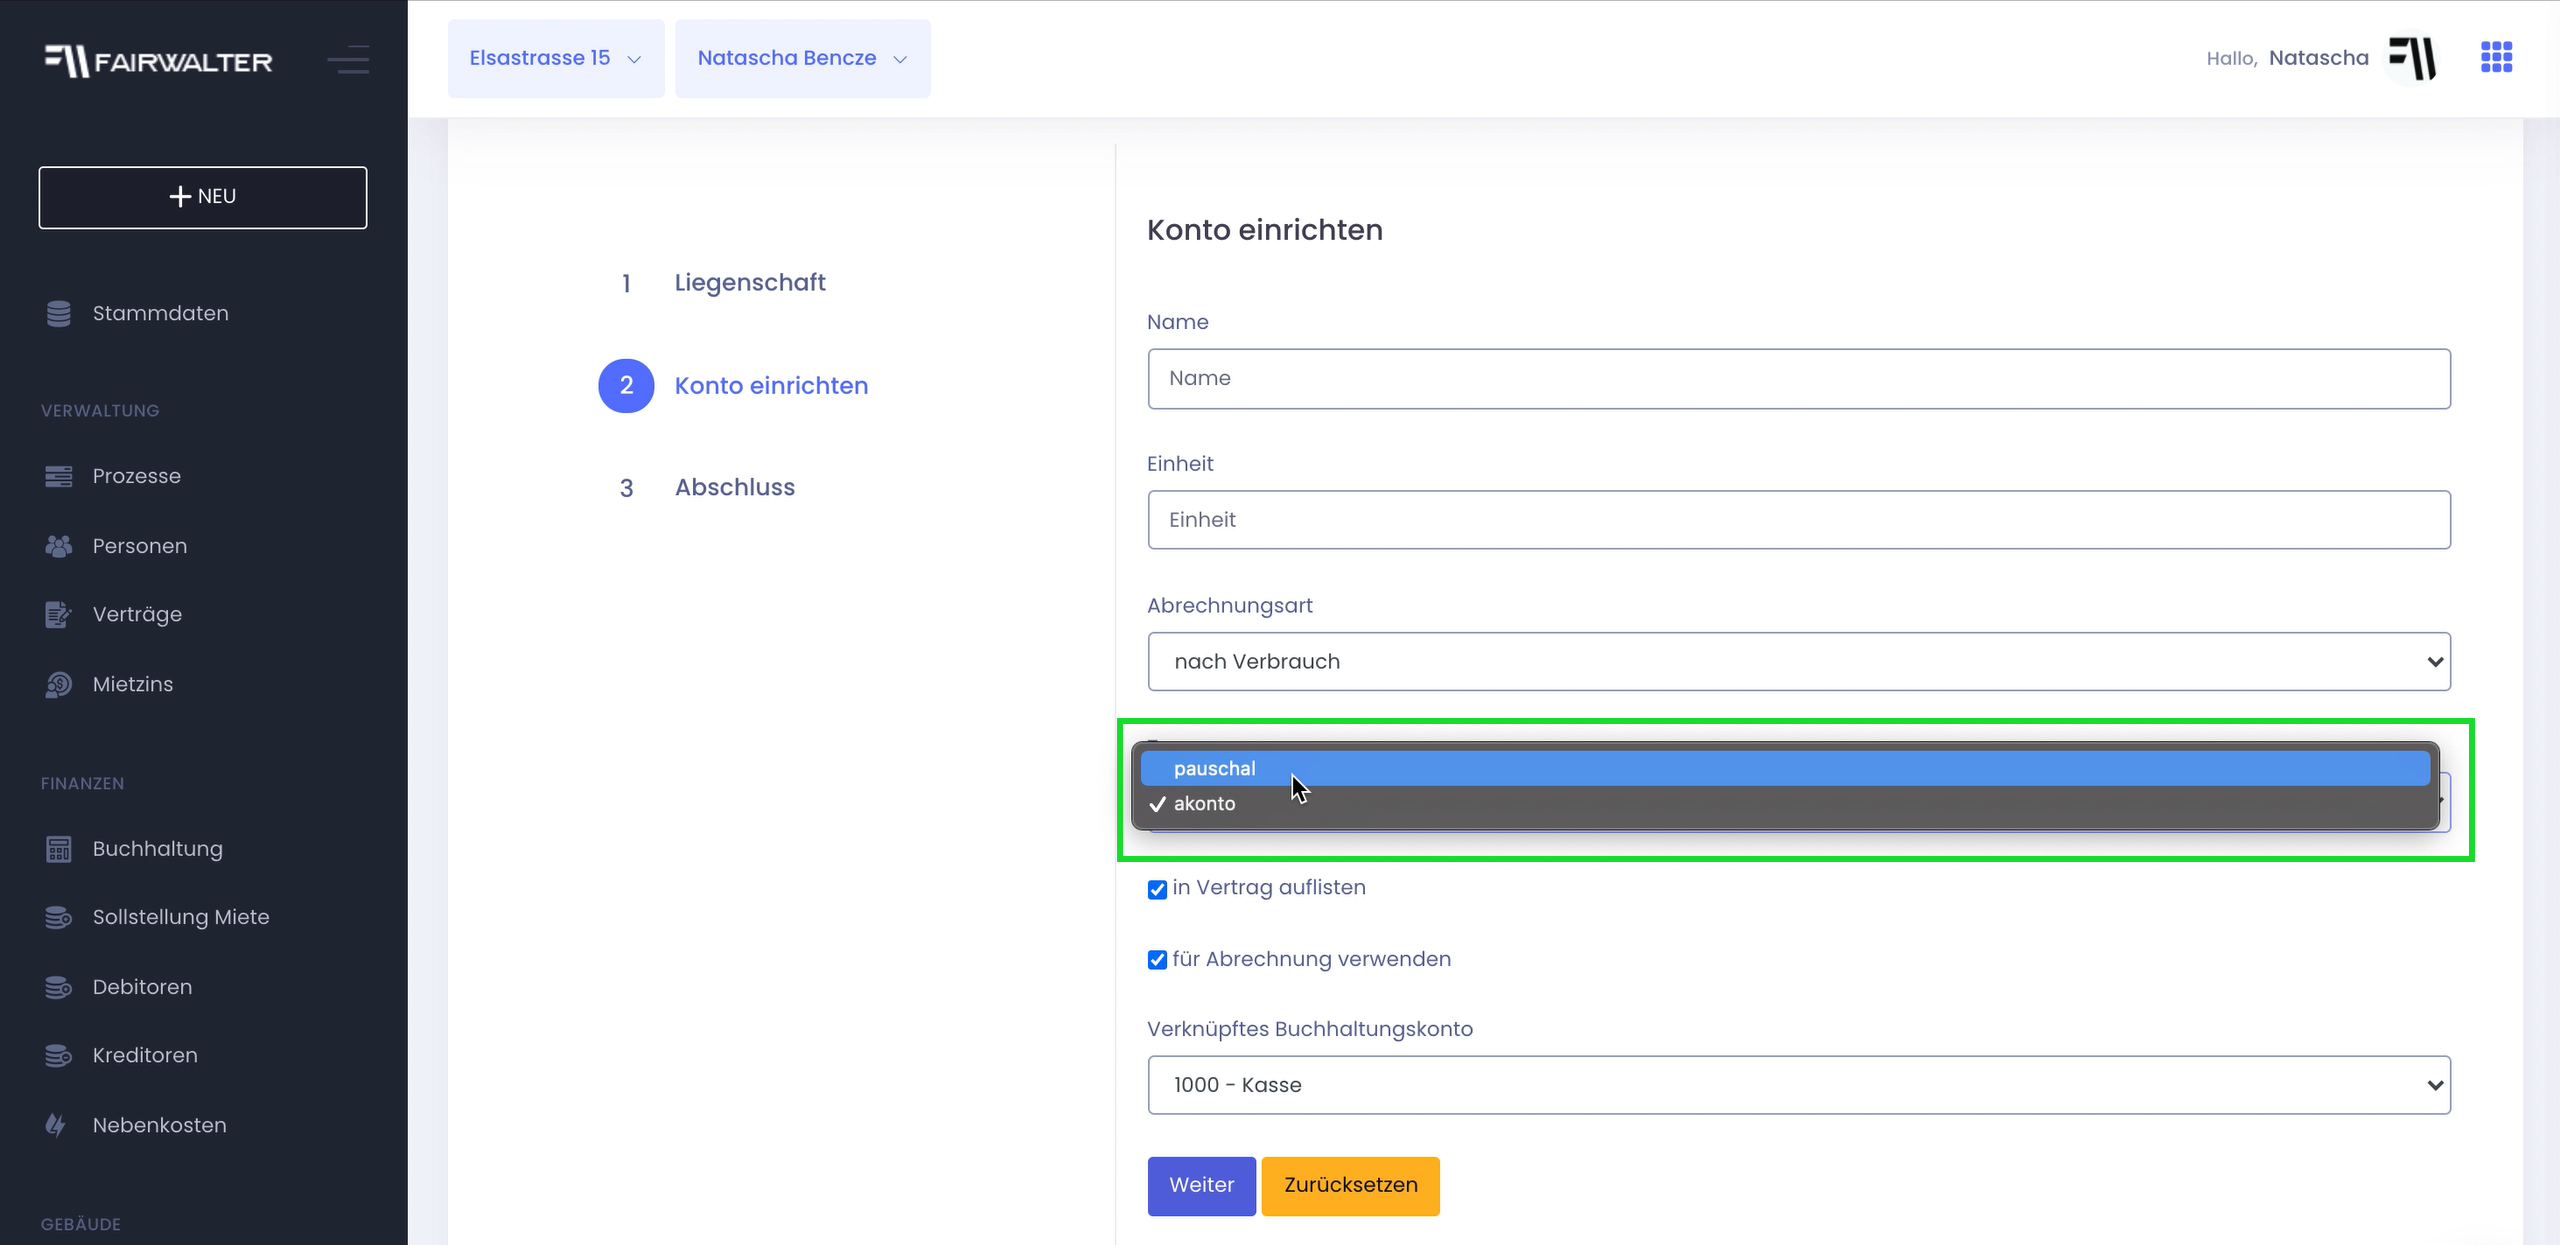Click the Personen group icon
2560x1245 pixels.
point(59,546)
